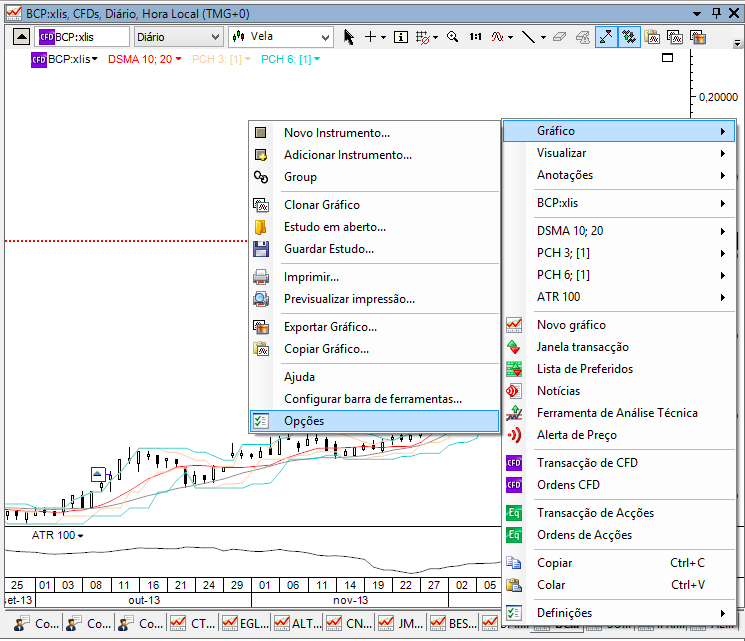Open Ajuda from the Gráfico submenu

tap(374, 377)
